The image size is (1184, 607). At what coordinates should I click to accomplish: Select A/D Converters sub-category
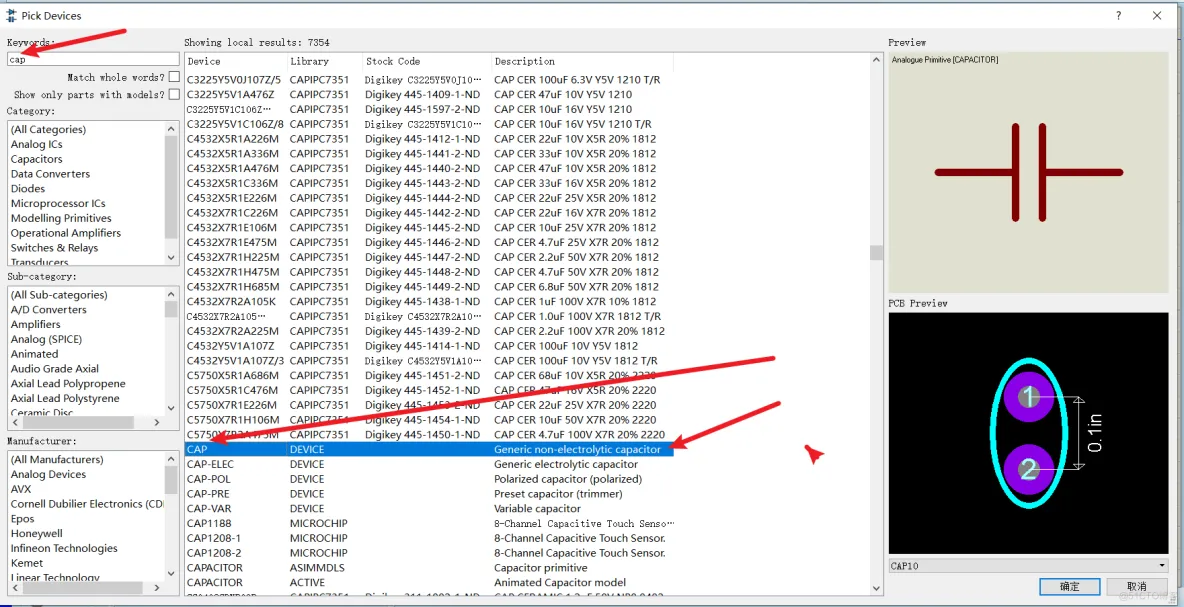pyautogui.click(x=48, y=310)
